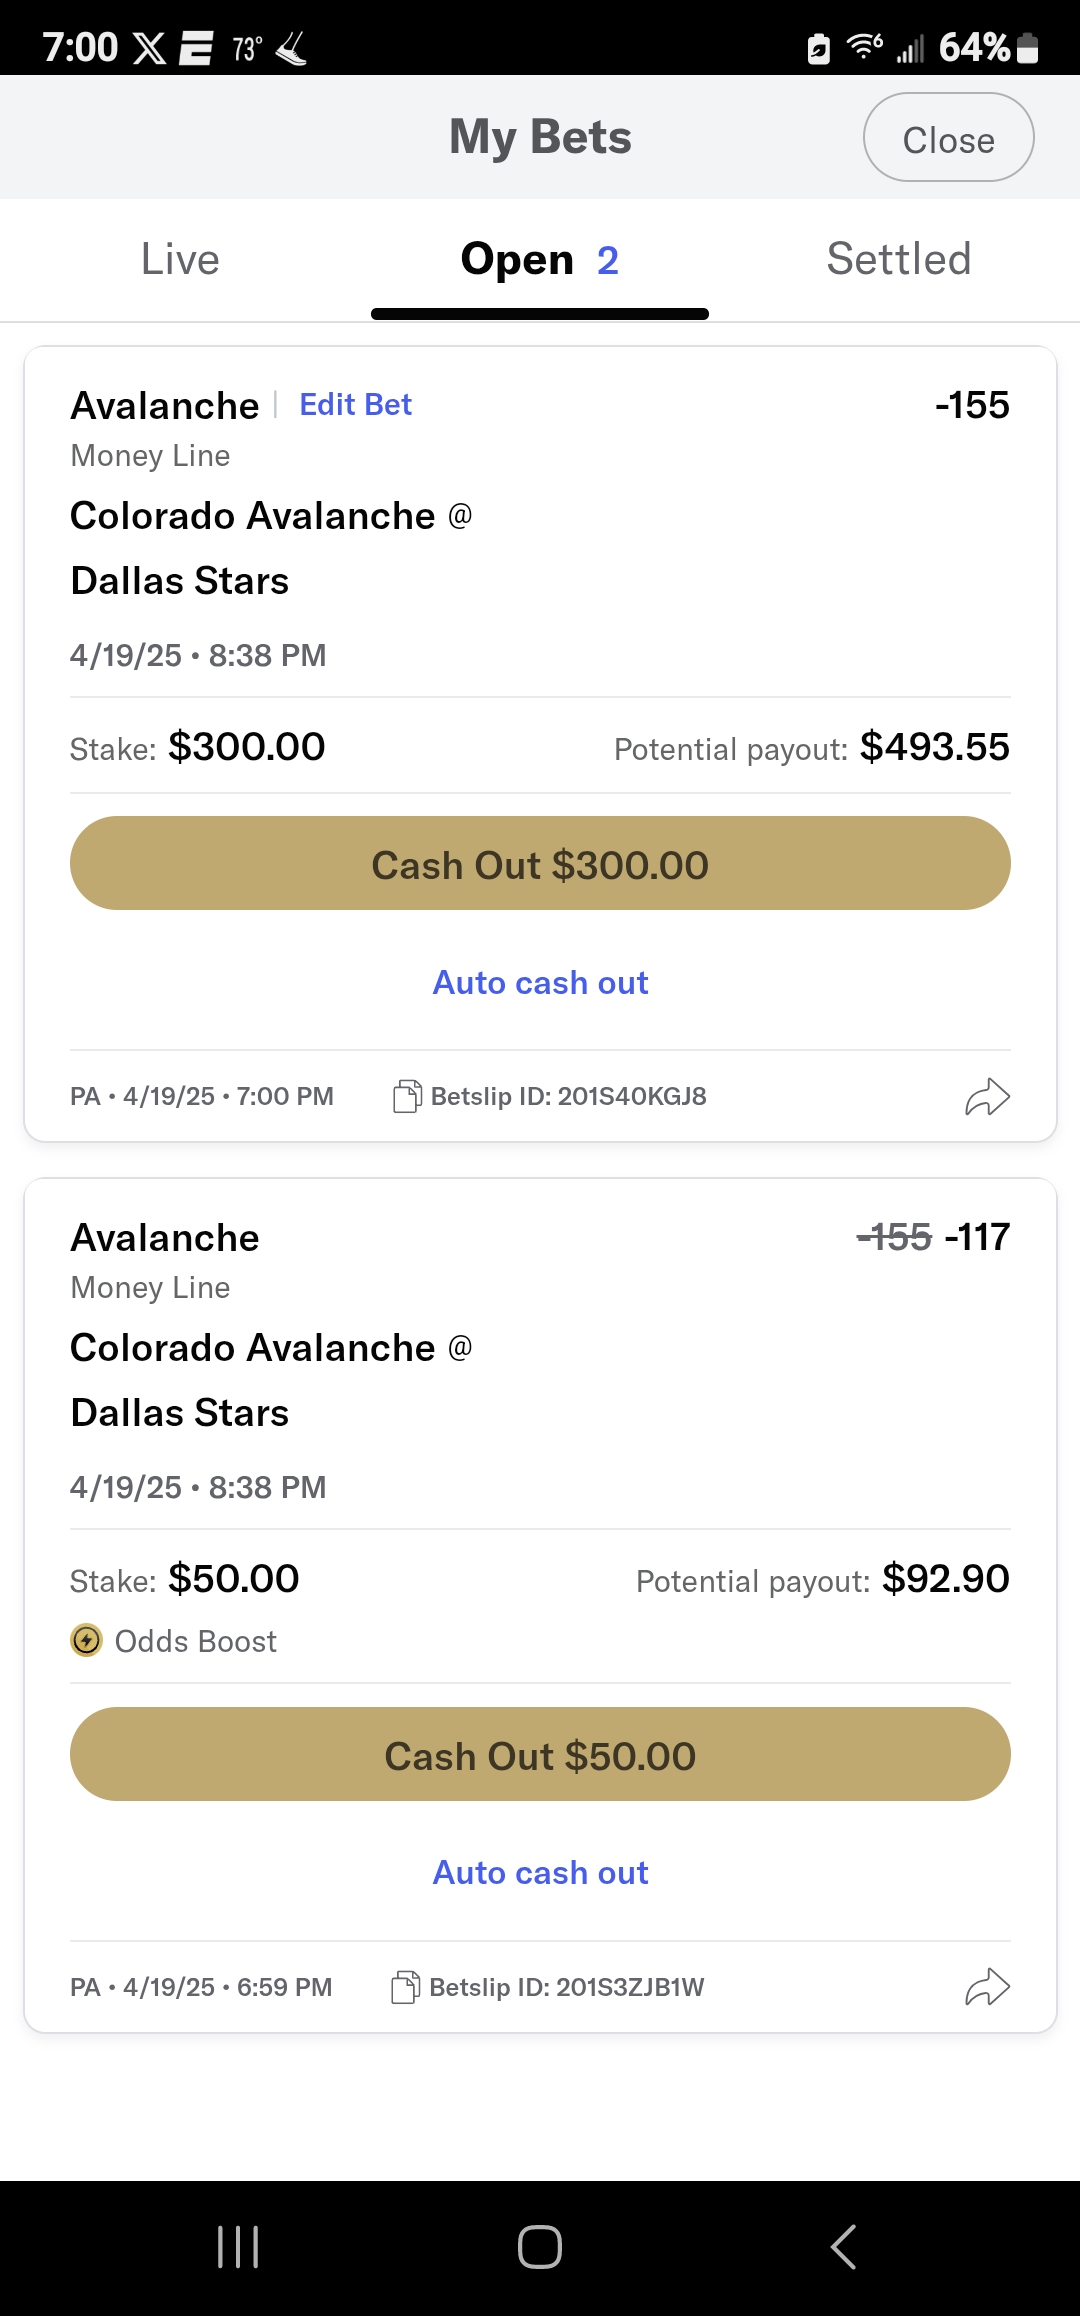Tap the battery status icon
Viewport: 1080px width, 2316px height.
[x=1027, y=48]
